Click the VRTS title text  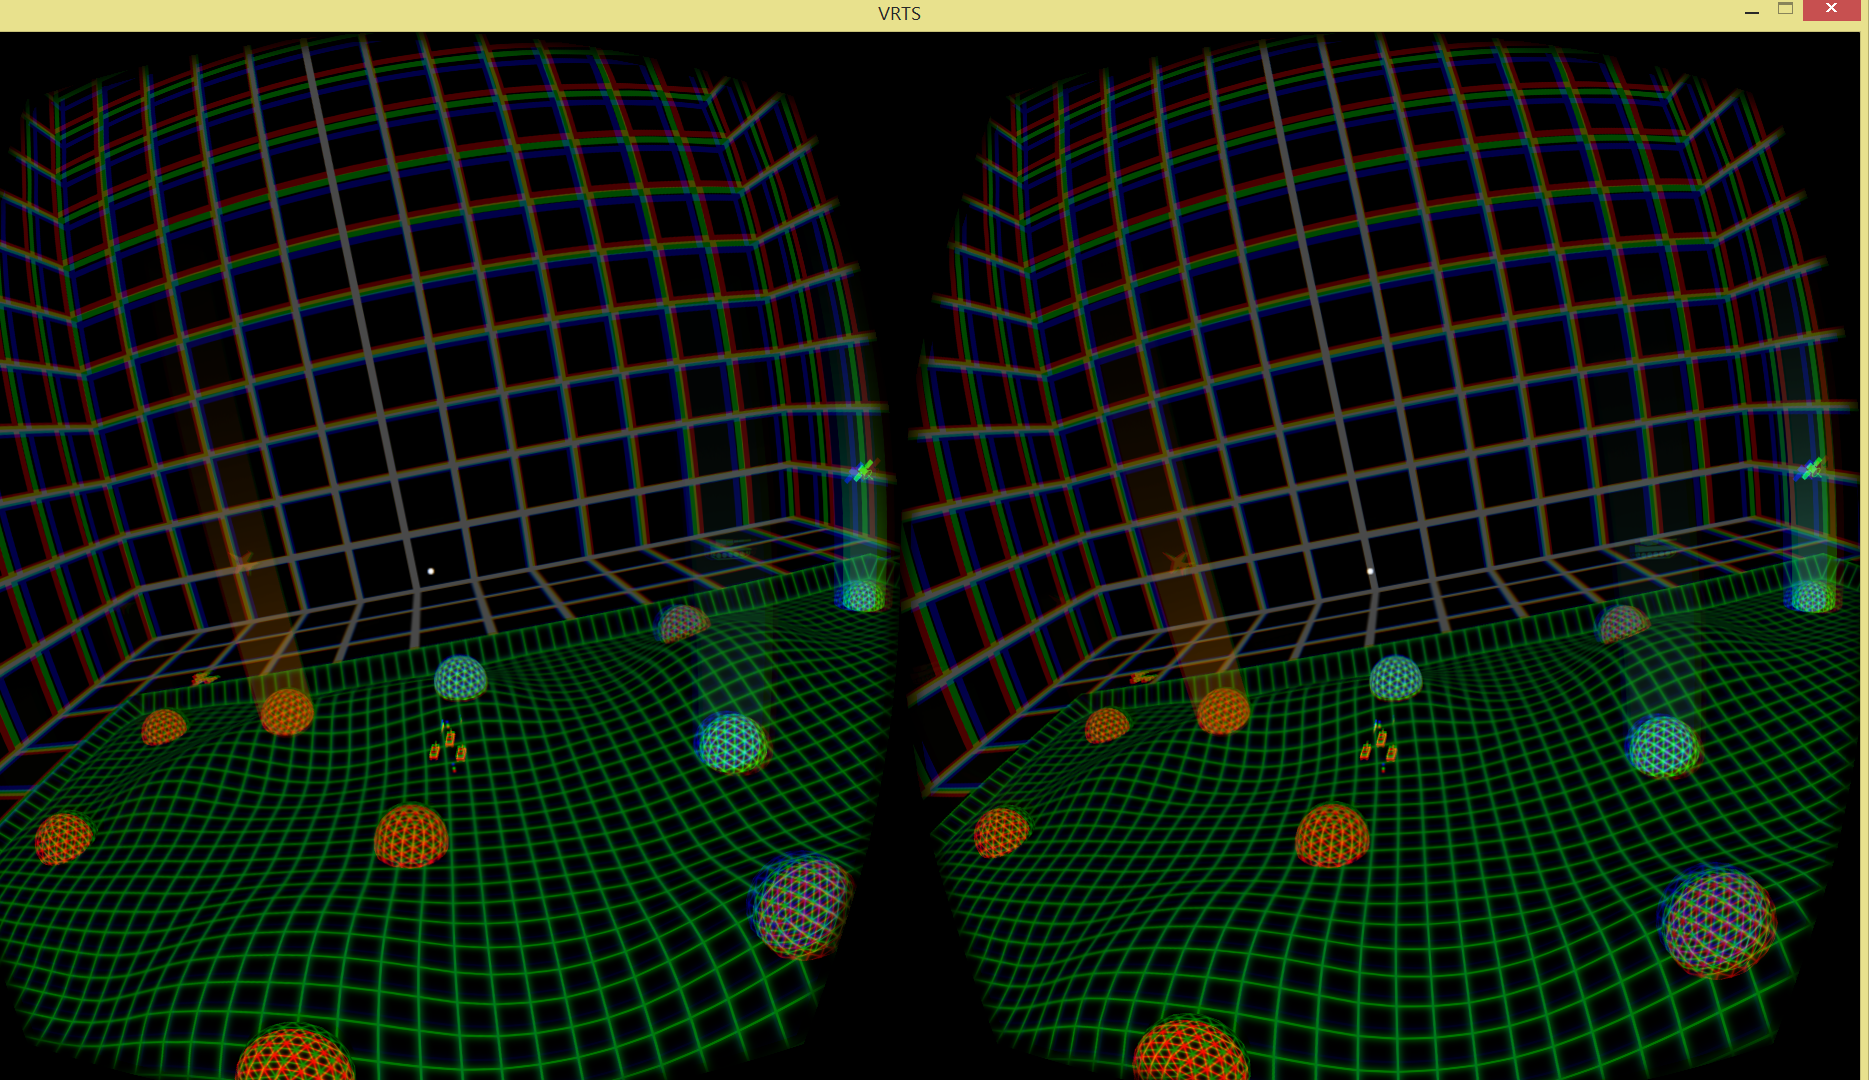[x=899, y=14]
